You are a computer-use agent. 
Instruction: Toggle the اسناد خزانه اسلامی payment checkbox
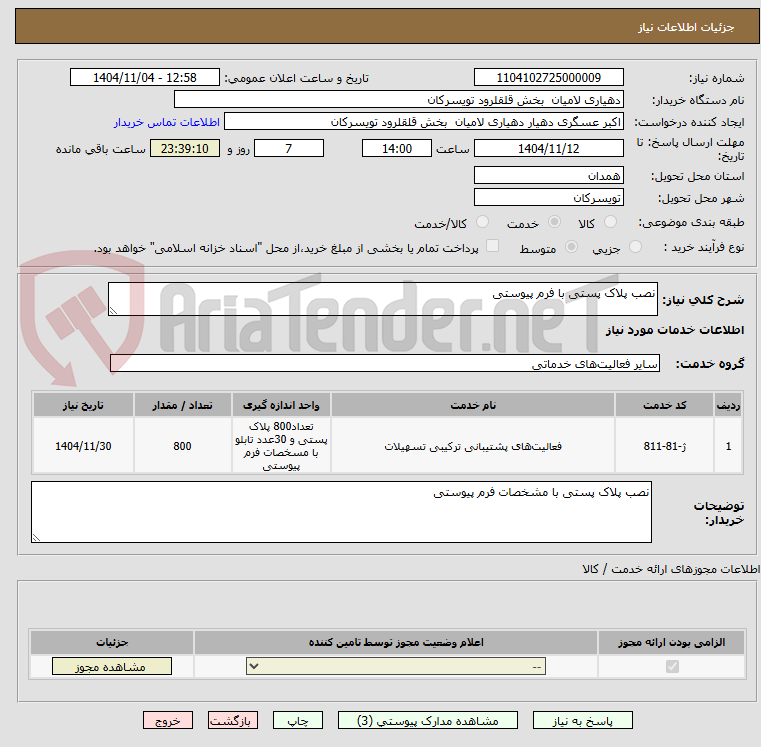coord(493,246)
